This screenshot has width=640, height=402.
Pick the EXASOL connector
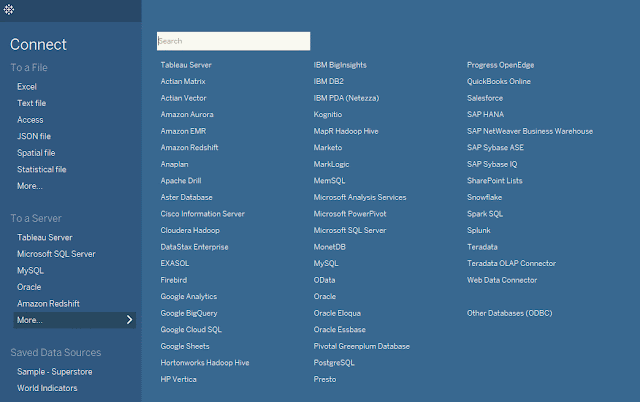pos(175,263)
